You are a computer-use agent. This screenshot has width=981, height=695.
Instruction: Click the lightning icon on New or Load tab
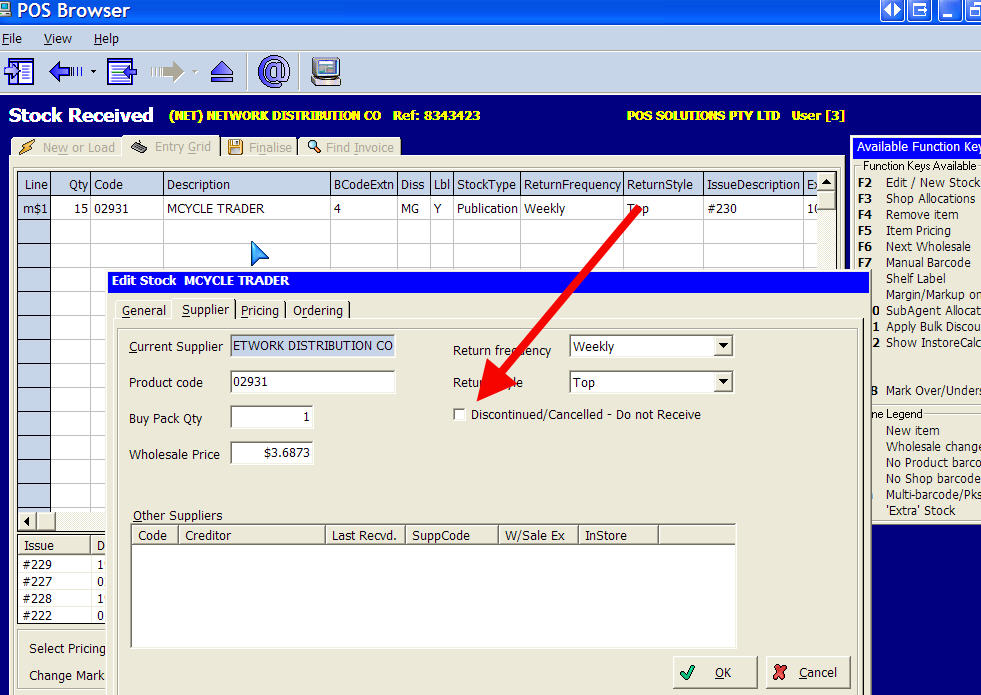(x=27, y=147)
